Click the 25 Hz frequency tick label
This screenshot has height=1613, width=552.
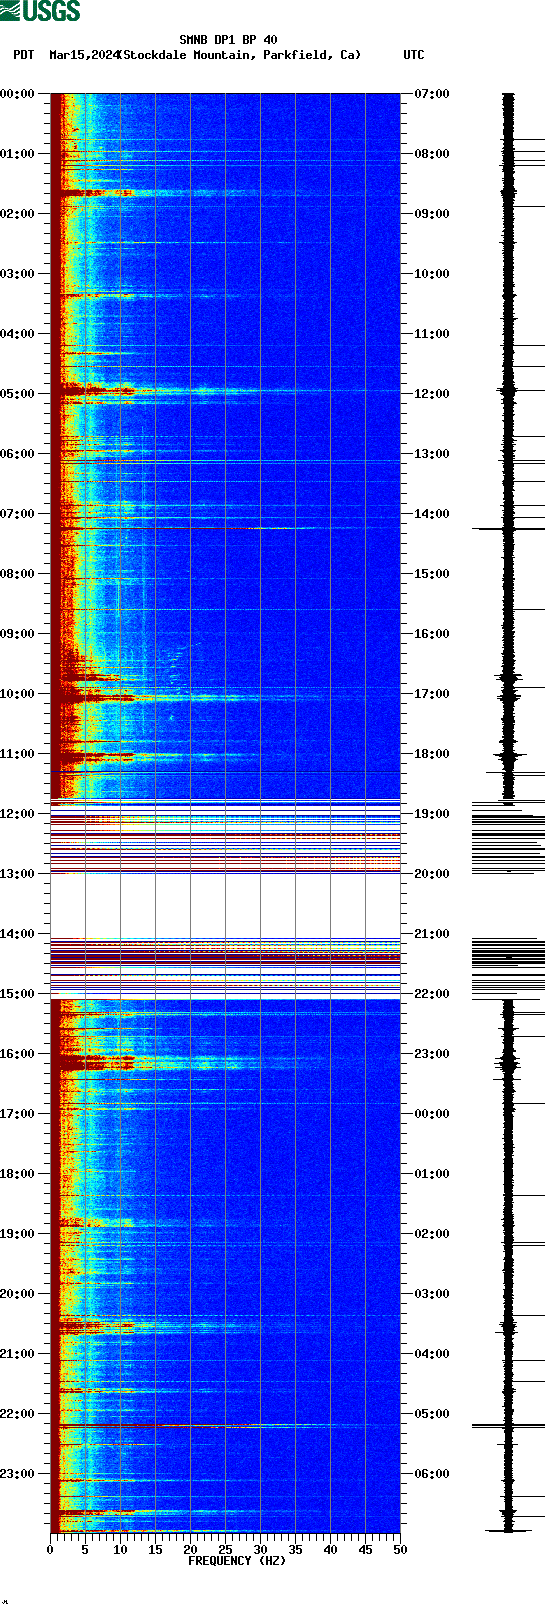225,1550
